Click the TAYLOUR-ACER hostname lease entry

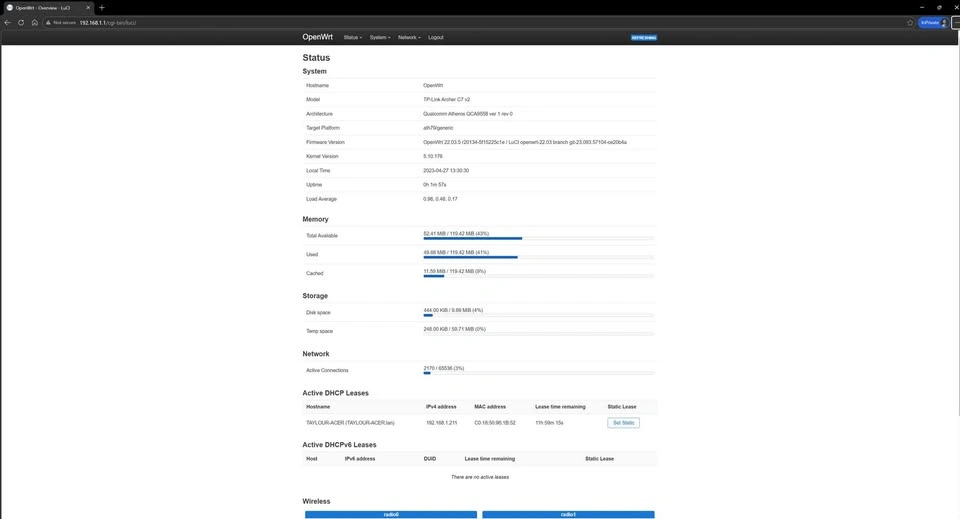point(350,423)
